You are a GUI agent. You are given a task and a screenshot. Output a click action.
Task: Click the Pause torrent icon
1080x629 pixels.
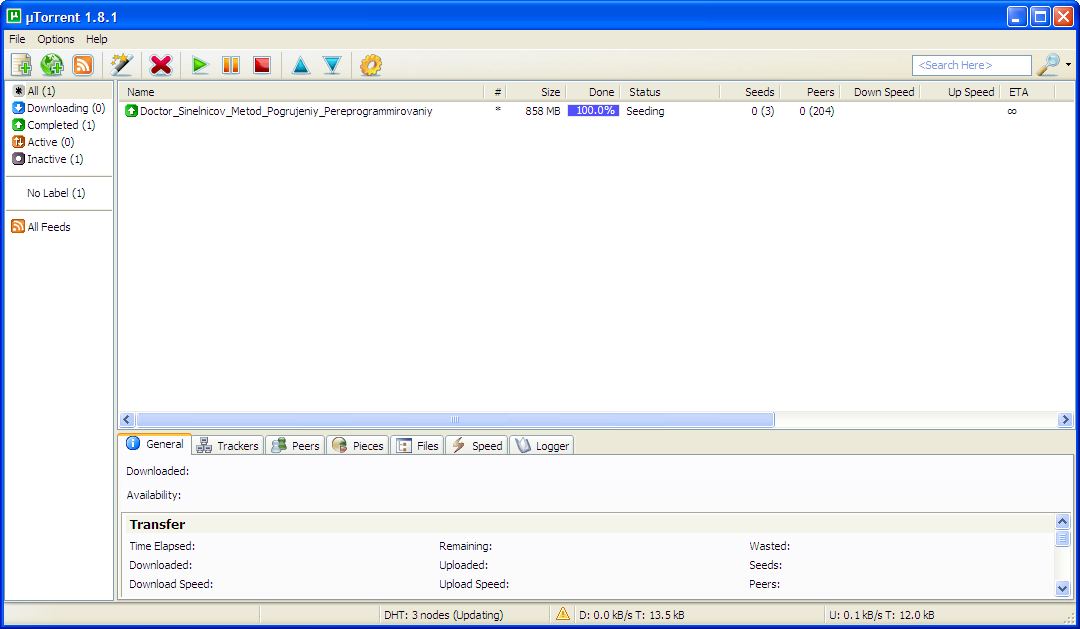click(231, 65)
